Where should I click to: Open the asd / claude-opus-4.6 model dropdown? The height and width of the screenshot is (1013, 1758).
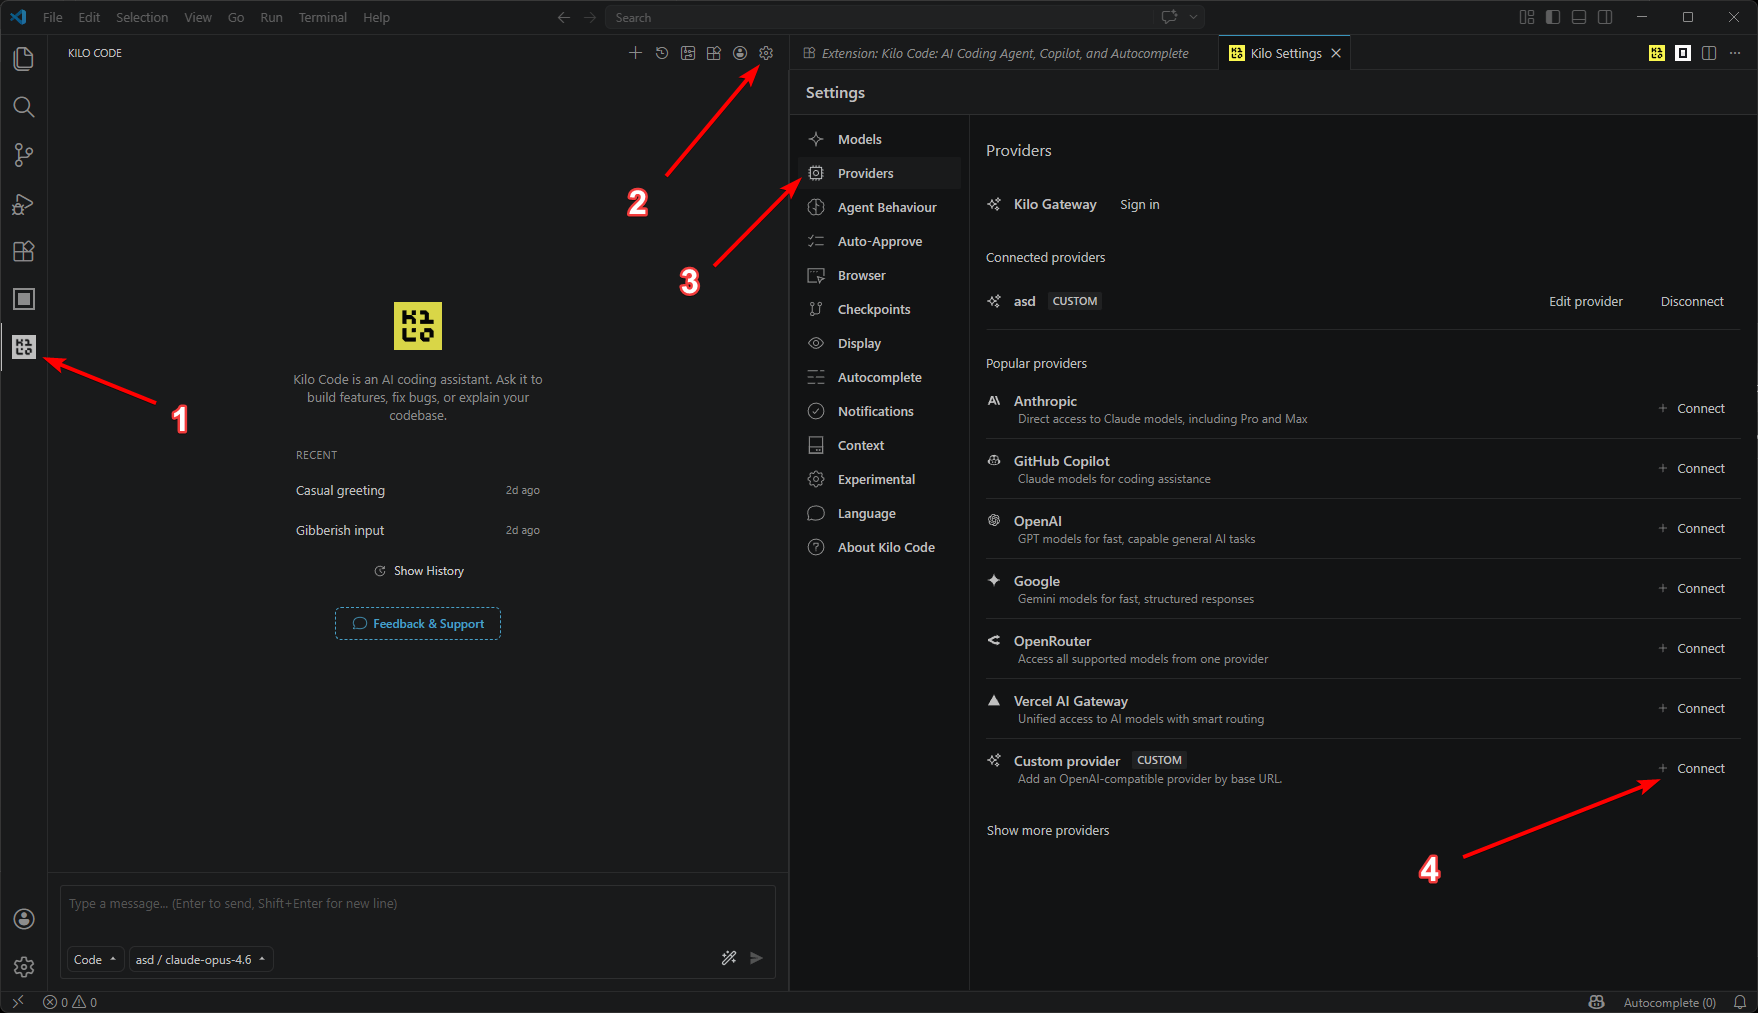tap(201, 959)
